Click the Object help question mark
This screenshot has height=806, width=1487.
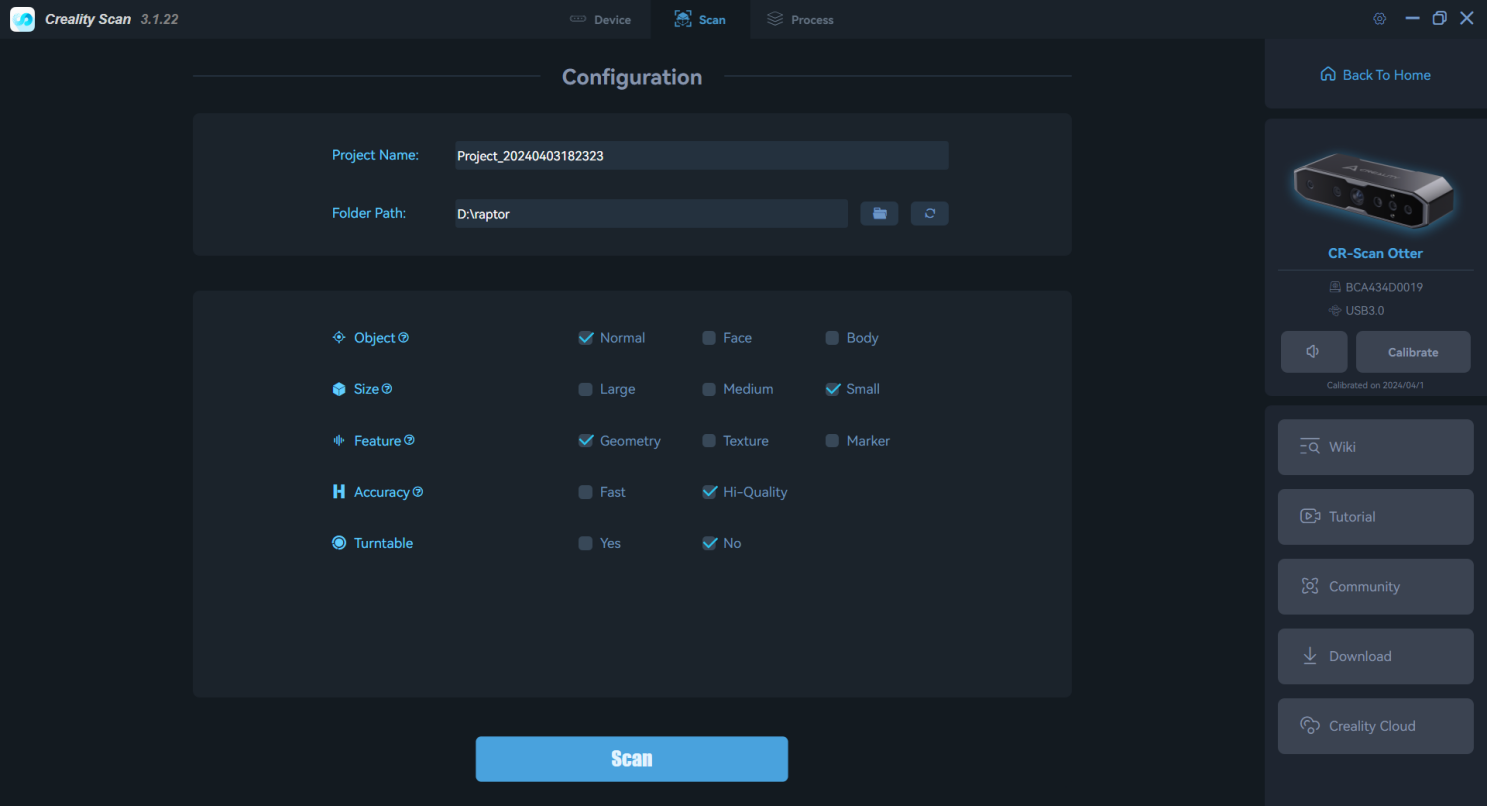[x=404, y=338]
